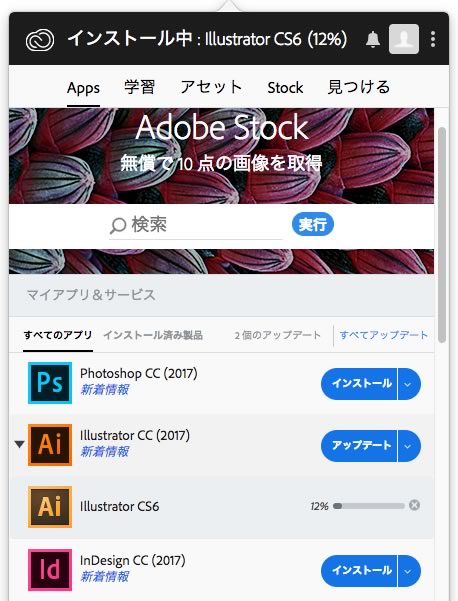The height and width of the screenshot is (601, 458).
Task: Open dropdown arrow next to InDesign install
Action: 409,571
